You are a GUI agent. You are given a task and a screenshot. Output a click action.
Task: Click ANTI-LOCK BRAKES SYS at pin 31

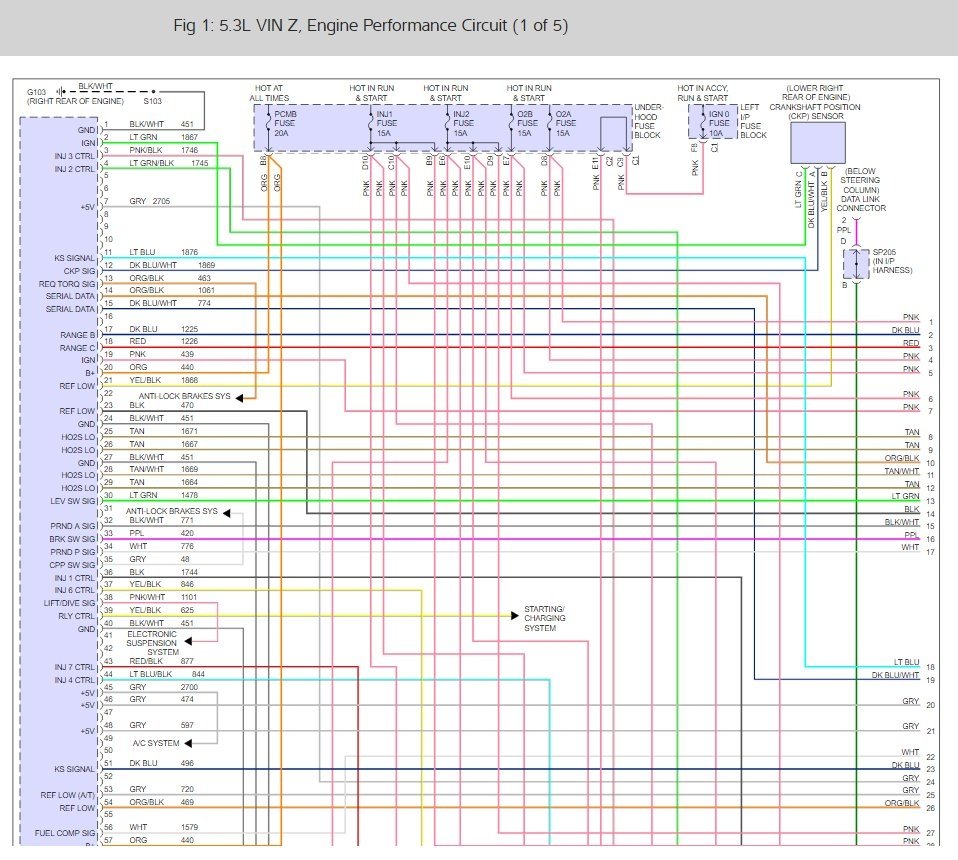(x=172, y=511)
